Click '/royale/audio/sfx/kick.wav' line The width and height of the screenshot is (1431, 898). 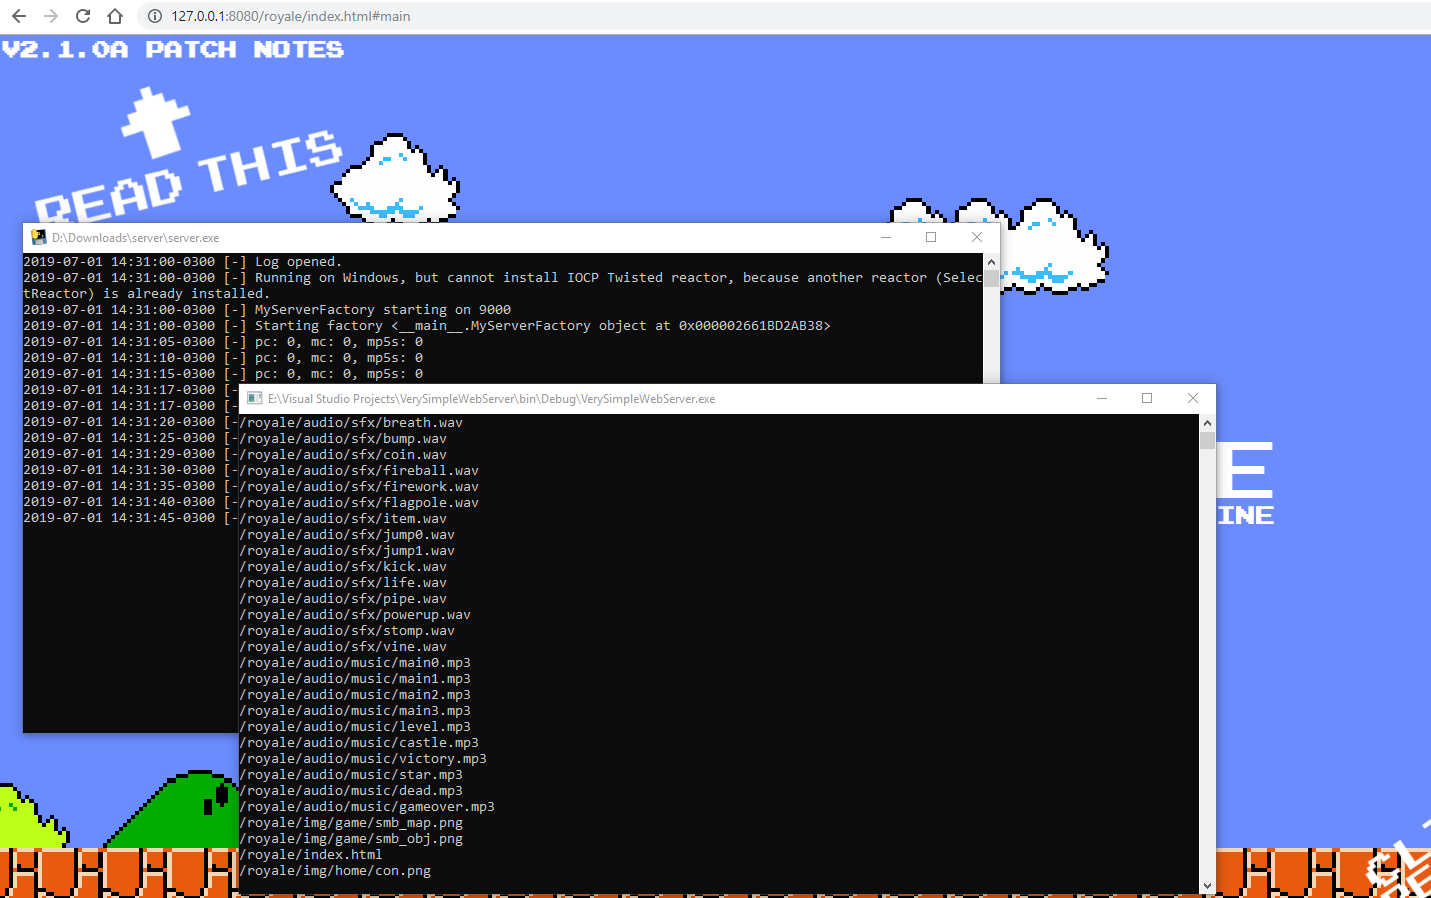pos(343,567)
